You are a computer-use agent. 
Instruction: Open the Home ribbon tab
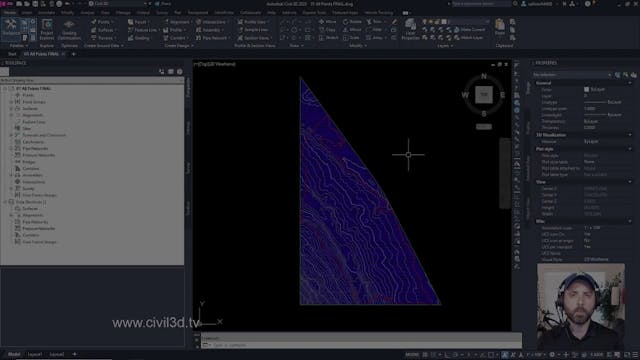[10, 13]
